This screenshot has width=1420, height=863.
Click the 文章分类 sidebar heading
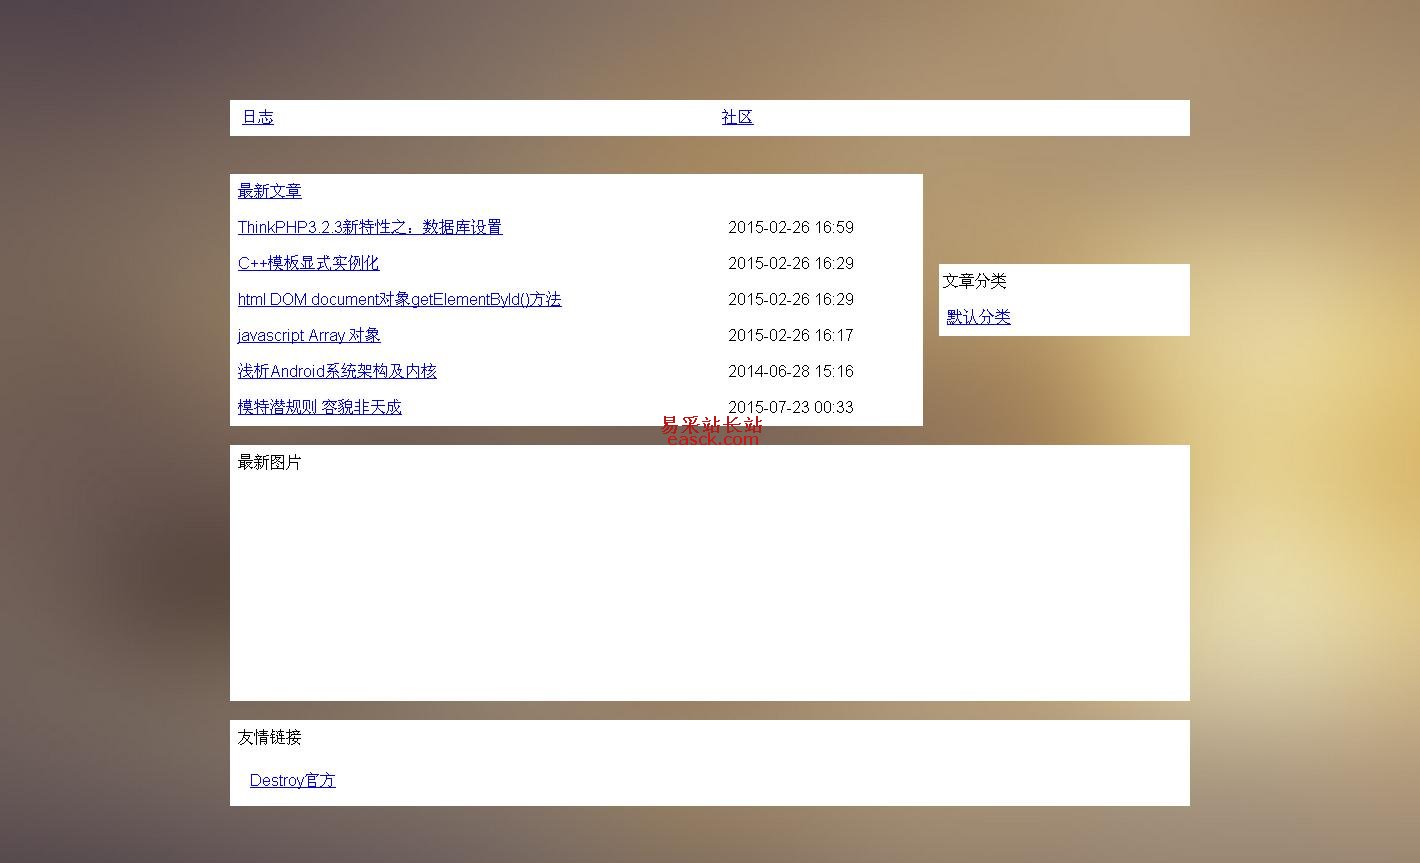tap(974, 281)
